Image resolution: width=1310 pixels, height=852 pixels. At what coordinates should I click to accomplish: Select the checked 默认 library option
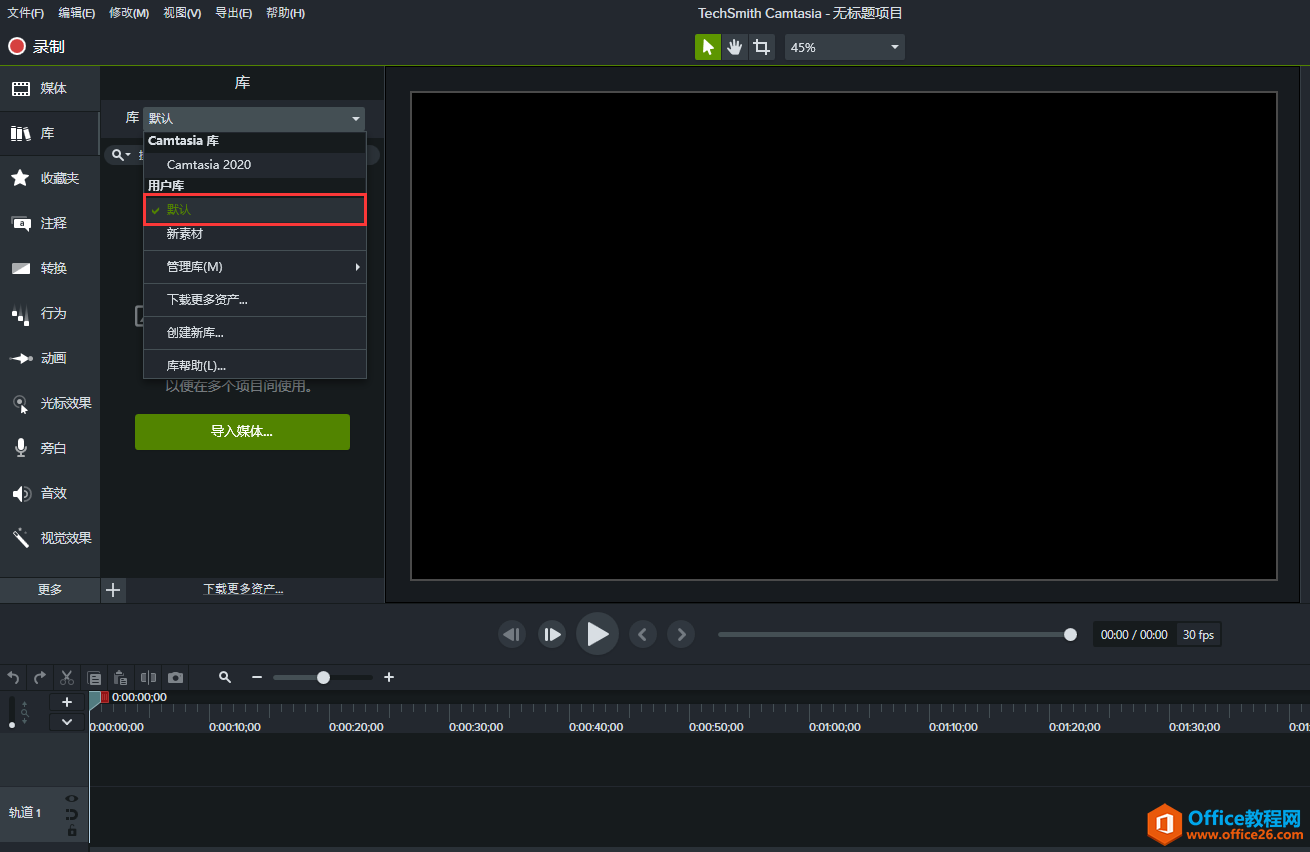coord(255,210)
